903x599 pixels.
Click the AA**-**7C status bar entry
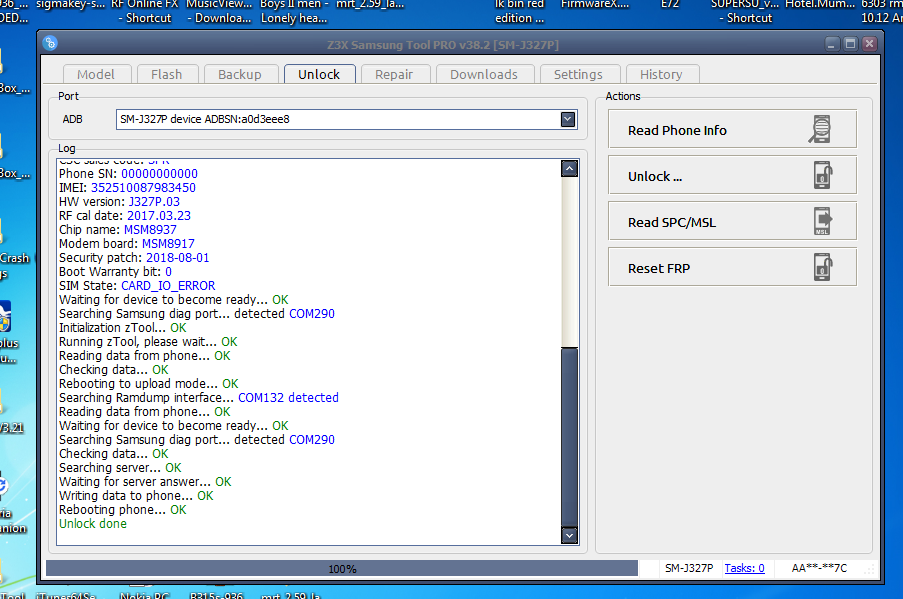[x=819, y=568]
